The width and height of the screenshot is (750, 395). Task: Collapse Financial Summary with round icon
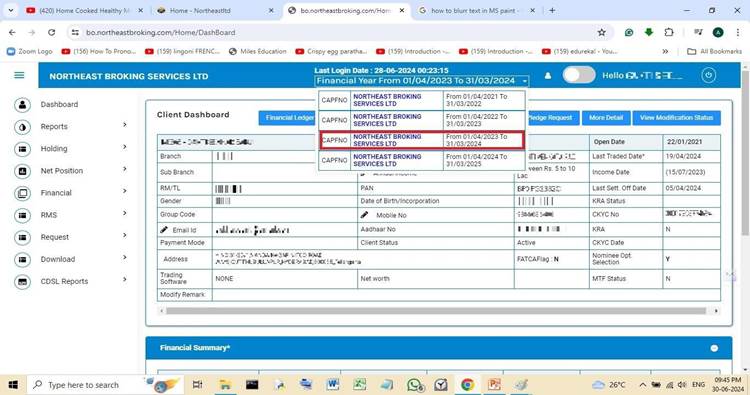pos(714,348)
